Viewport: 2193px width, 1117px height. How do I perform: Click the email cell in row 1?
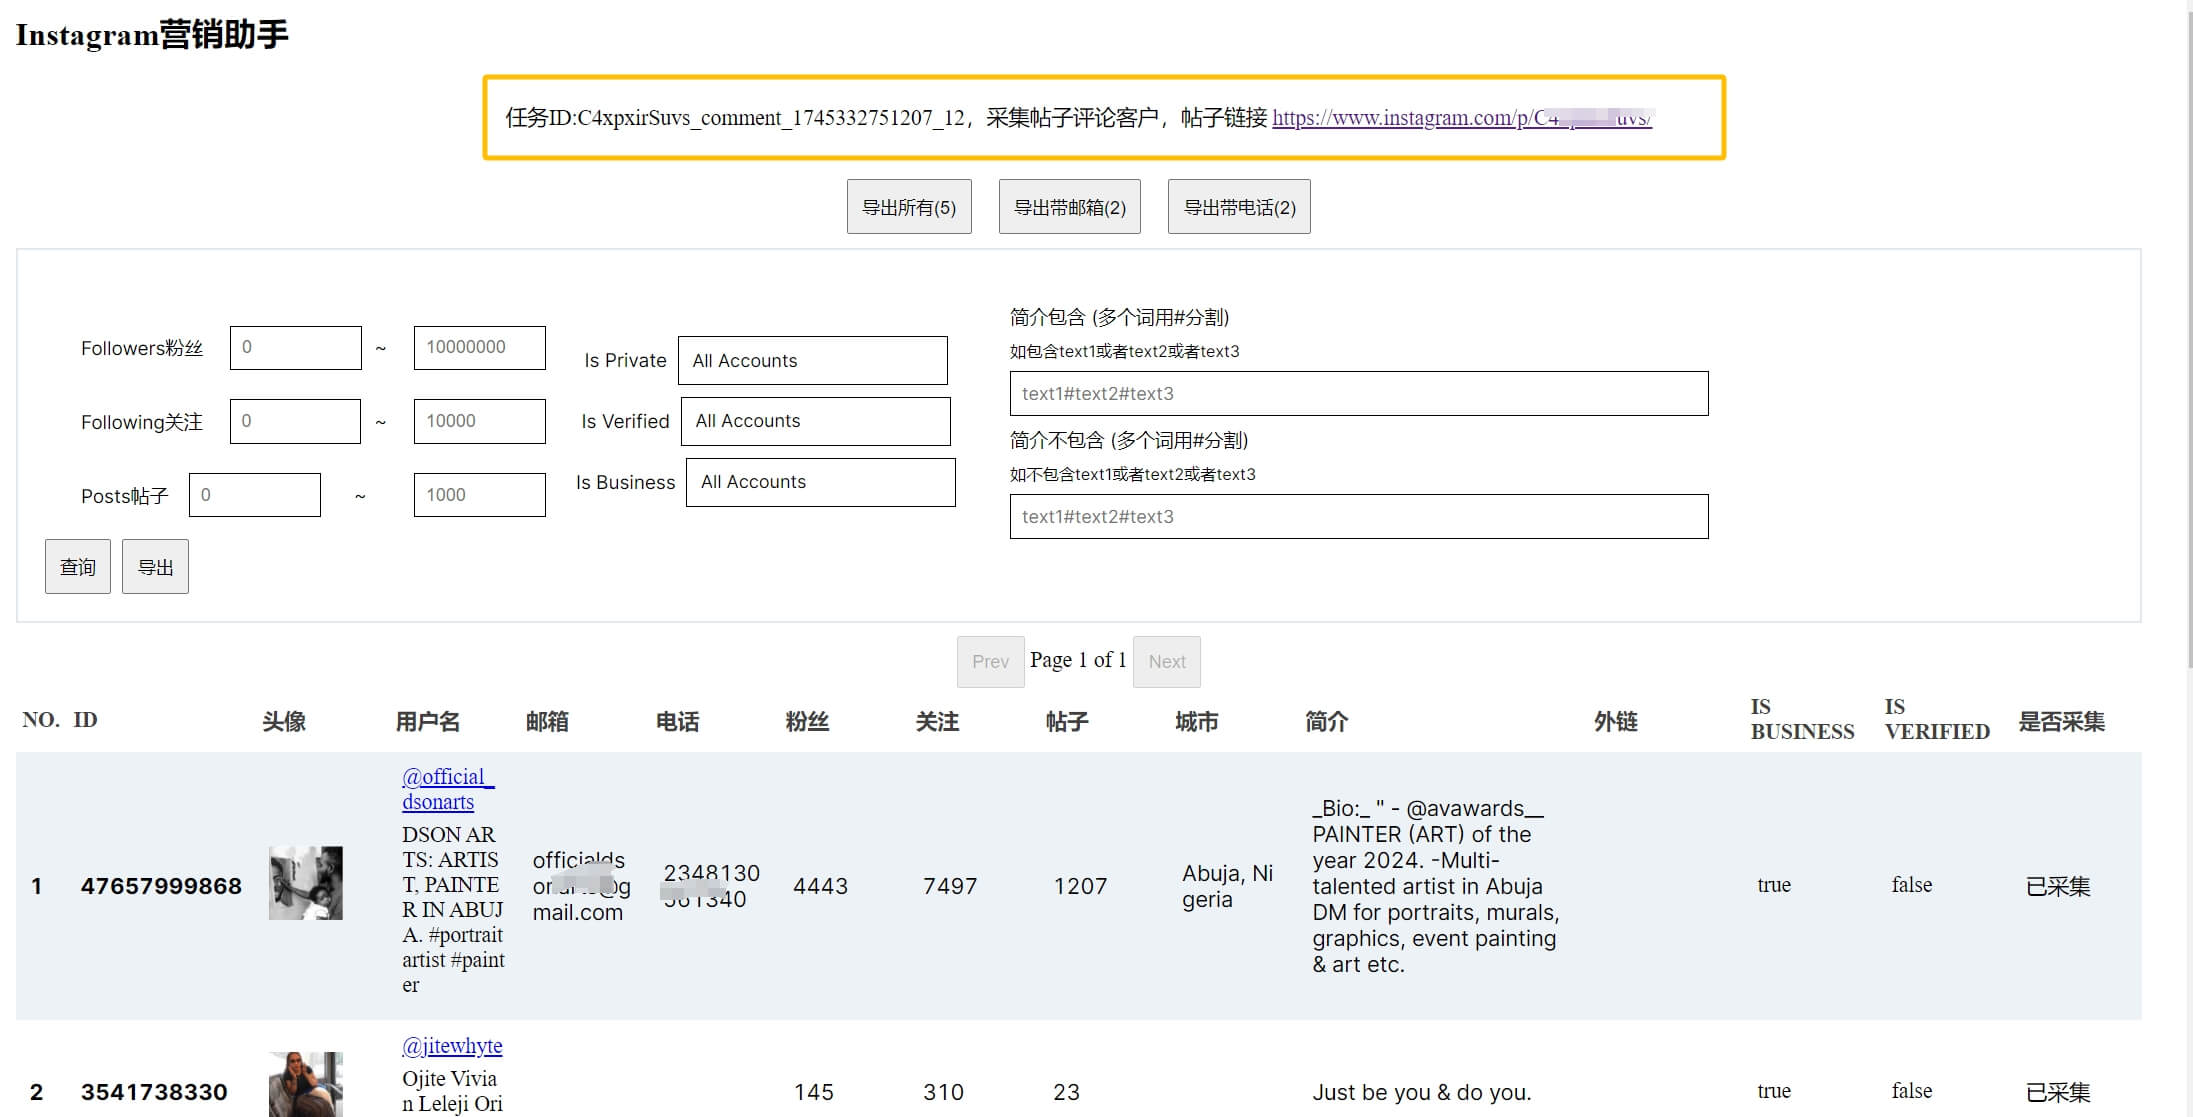pos(581,886)
